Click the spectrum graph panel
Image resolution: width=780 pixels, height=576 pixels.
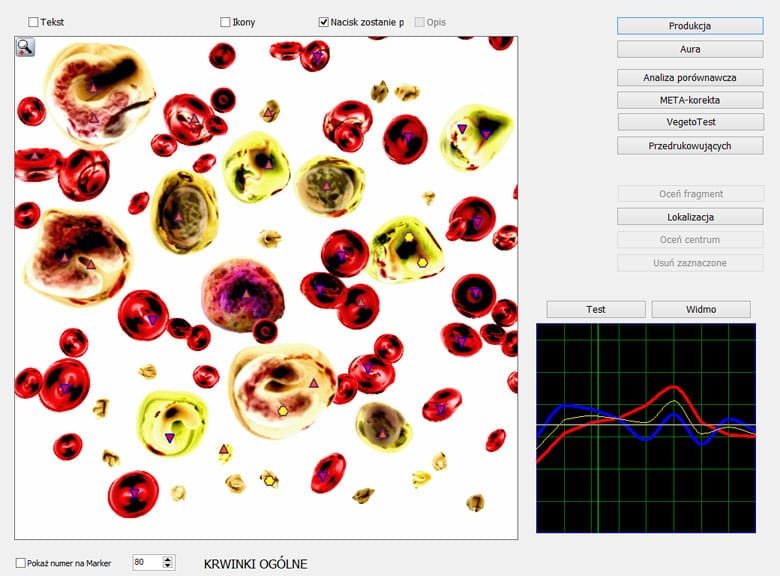646,428
